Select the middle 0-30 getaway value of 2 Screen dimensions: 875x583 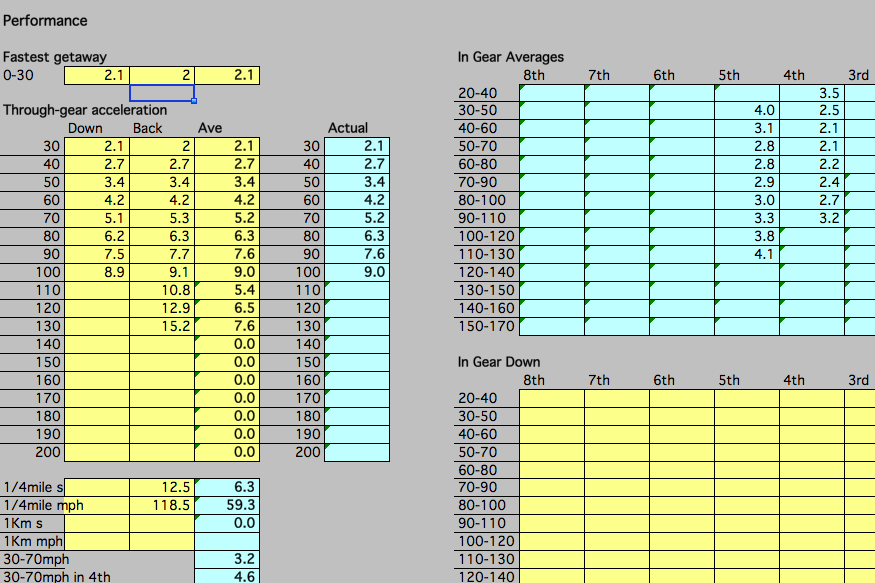coord(162,75)
